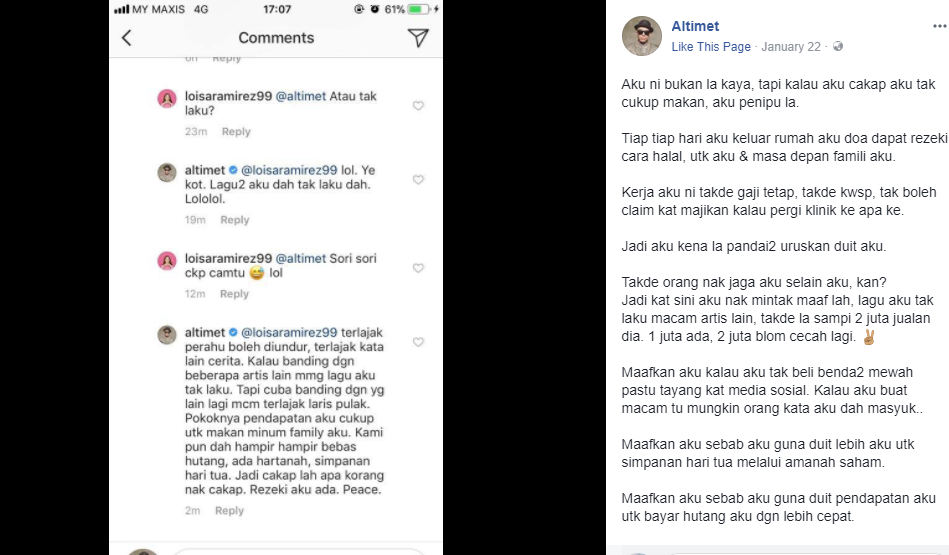
Task: Open altimet's avatar on "lol. Ye kot" comment
Action: pos(167,172)
